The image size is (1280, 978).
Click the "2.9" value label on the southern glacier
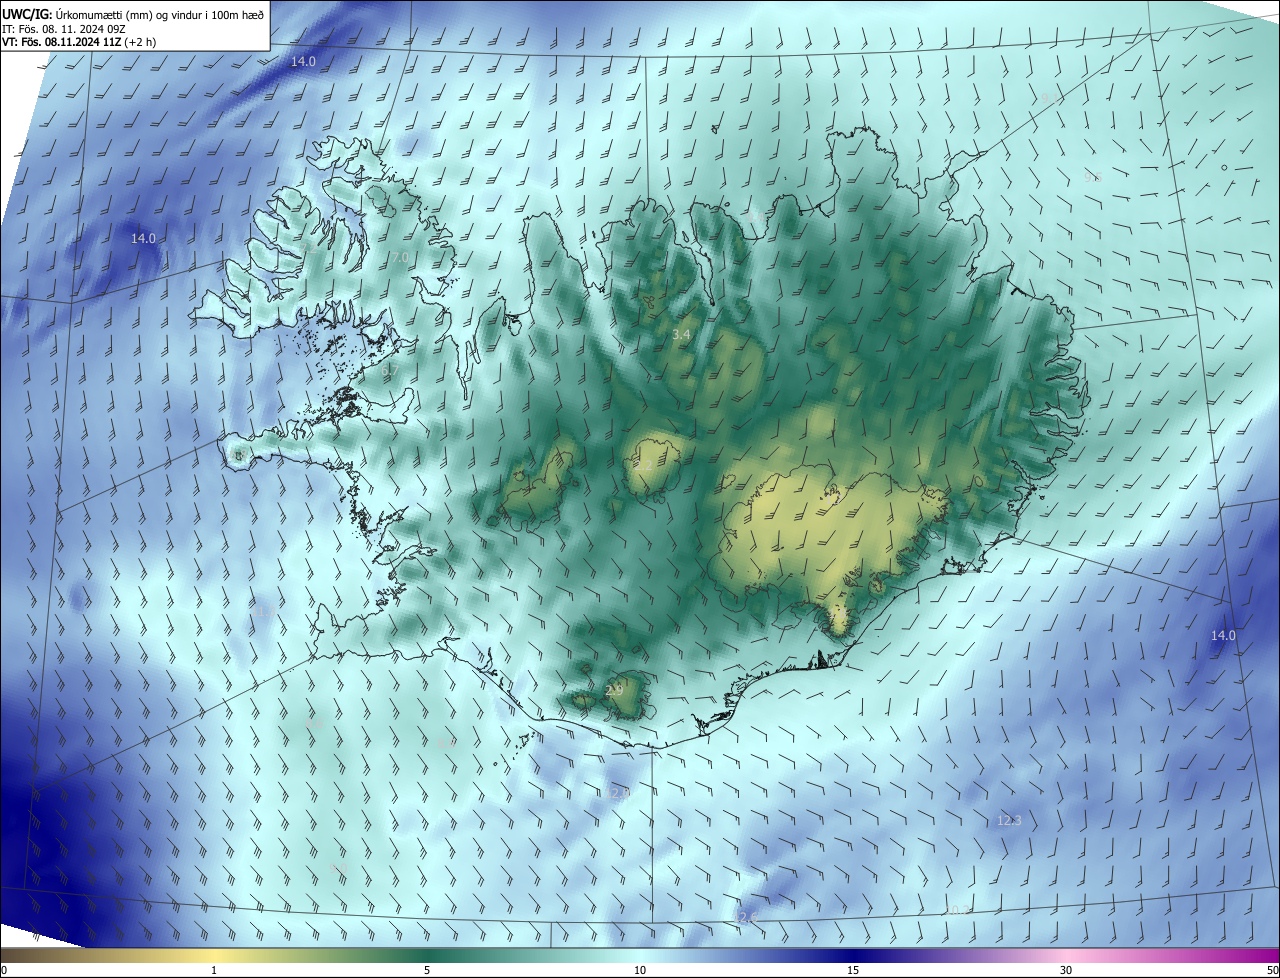[x=614, y=690]
